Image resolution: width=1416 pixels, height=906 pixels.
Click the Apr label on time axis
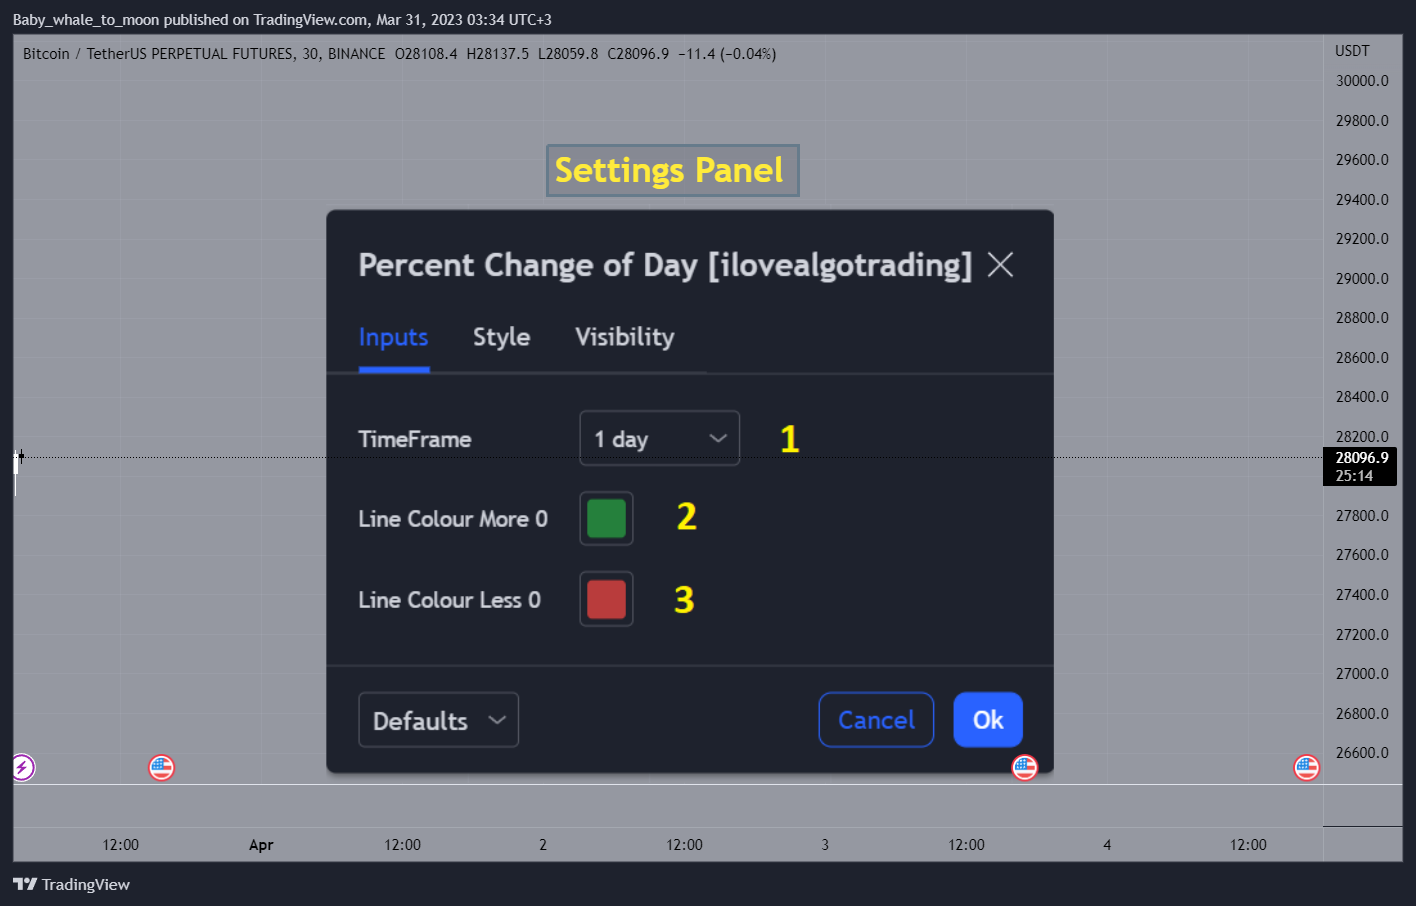[x=261, y=845]
